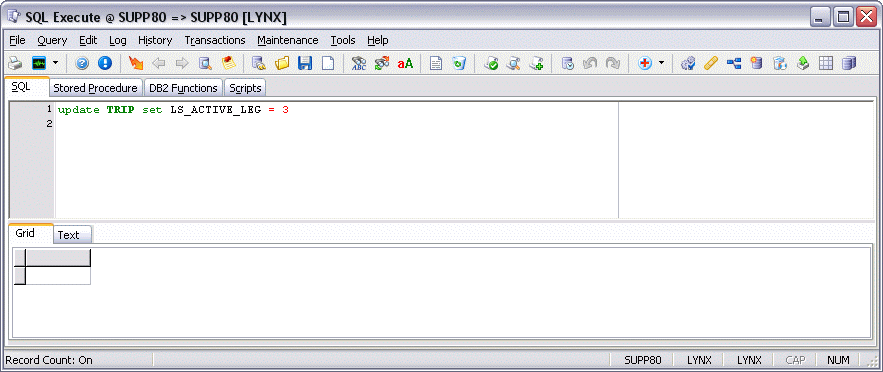Screen dimensions: 883x372
Task: Click the blue question mark help icon
Action: pyautogui.click(x=82, y=64)
